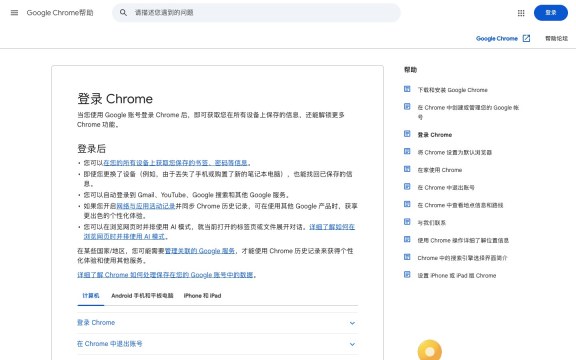Open link about how Chrome handles account data

(x=165, y=275)
